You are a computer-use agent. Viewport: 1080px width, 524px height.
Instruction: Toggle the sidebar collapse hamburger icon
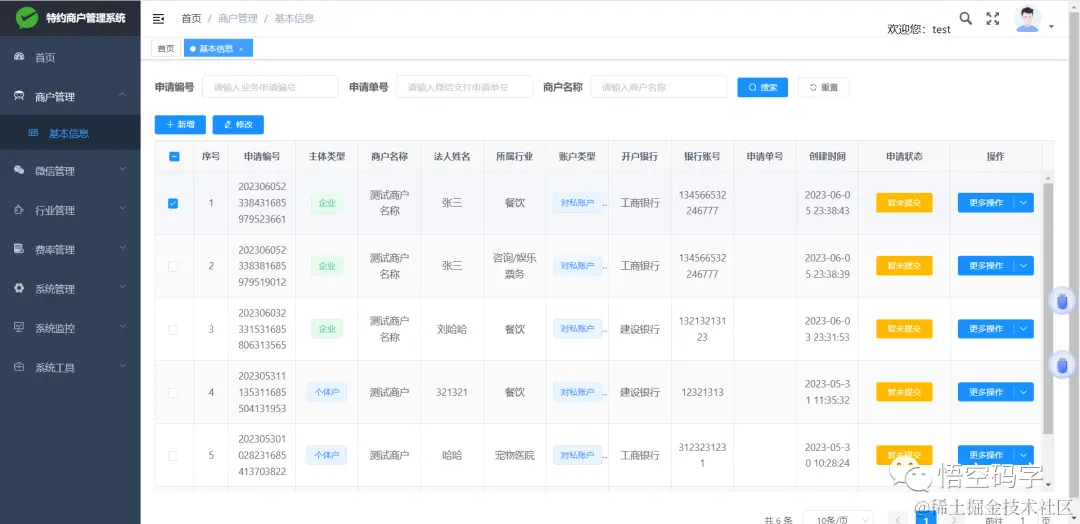tap(158, 19)
